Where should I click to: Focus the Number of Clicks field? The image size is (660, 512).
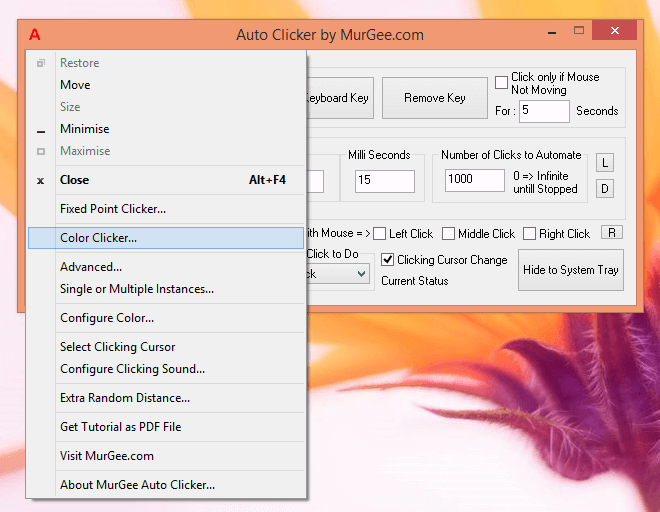click(x=475, y=180)
